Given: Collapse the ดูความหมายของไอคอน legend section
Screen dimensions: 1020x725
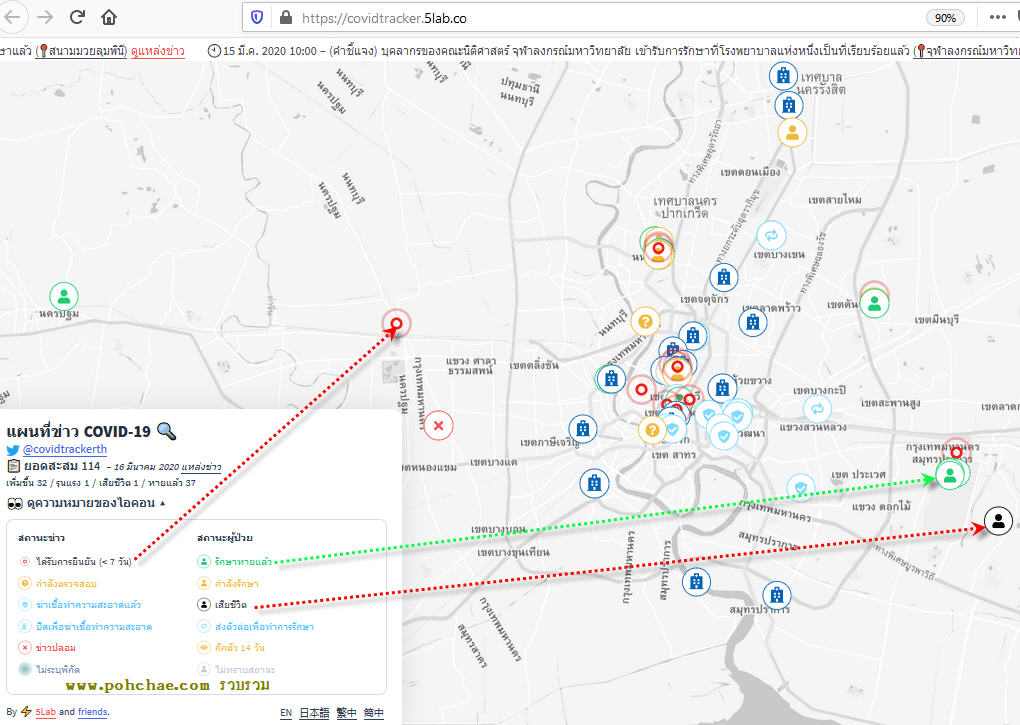Looking at the screenshot, I should click(87, 503).
